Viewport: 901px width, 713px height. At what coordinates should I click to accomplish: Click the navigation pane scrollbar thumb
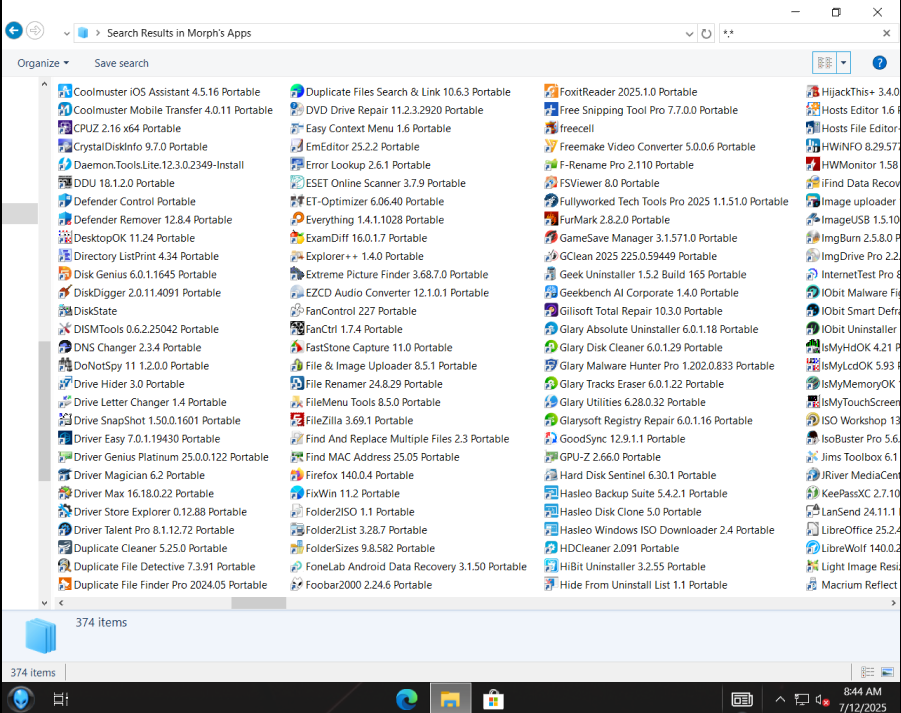click(x=44, y=411)
